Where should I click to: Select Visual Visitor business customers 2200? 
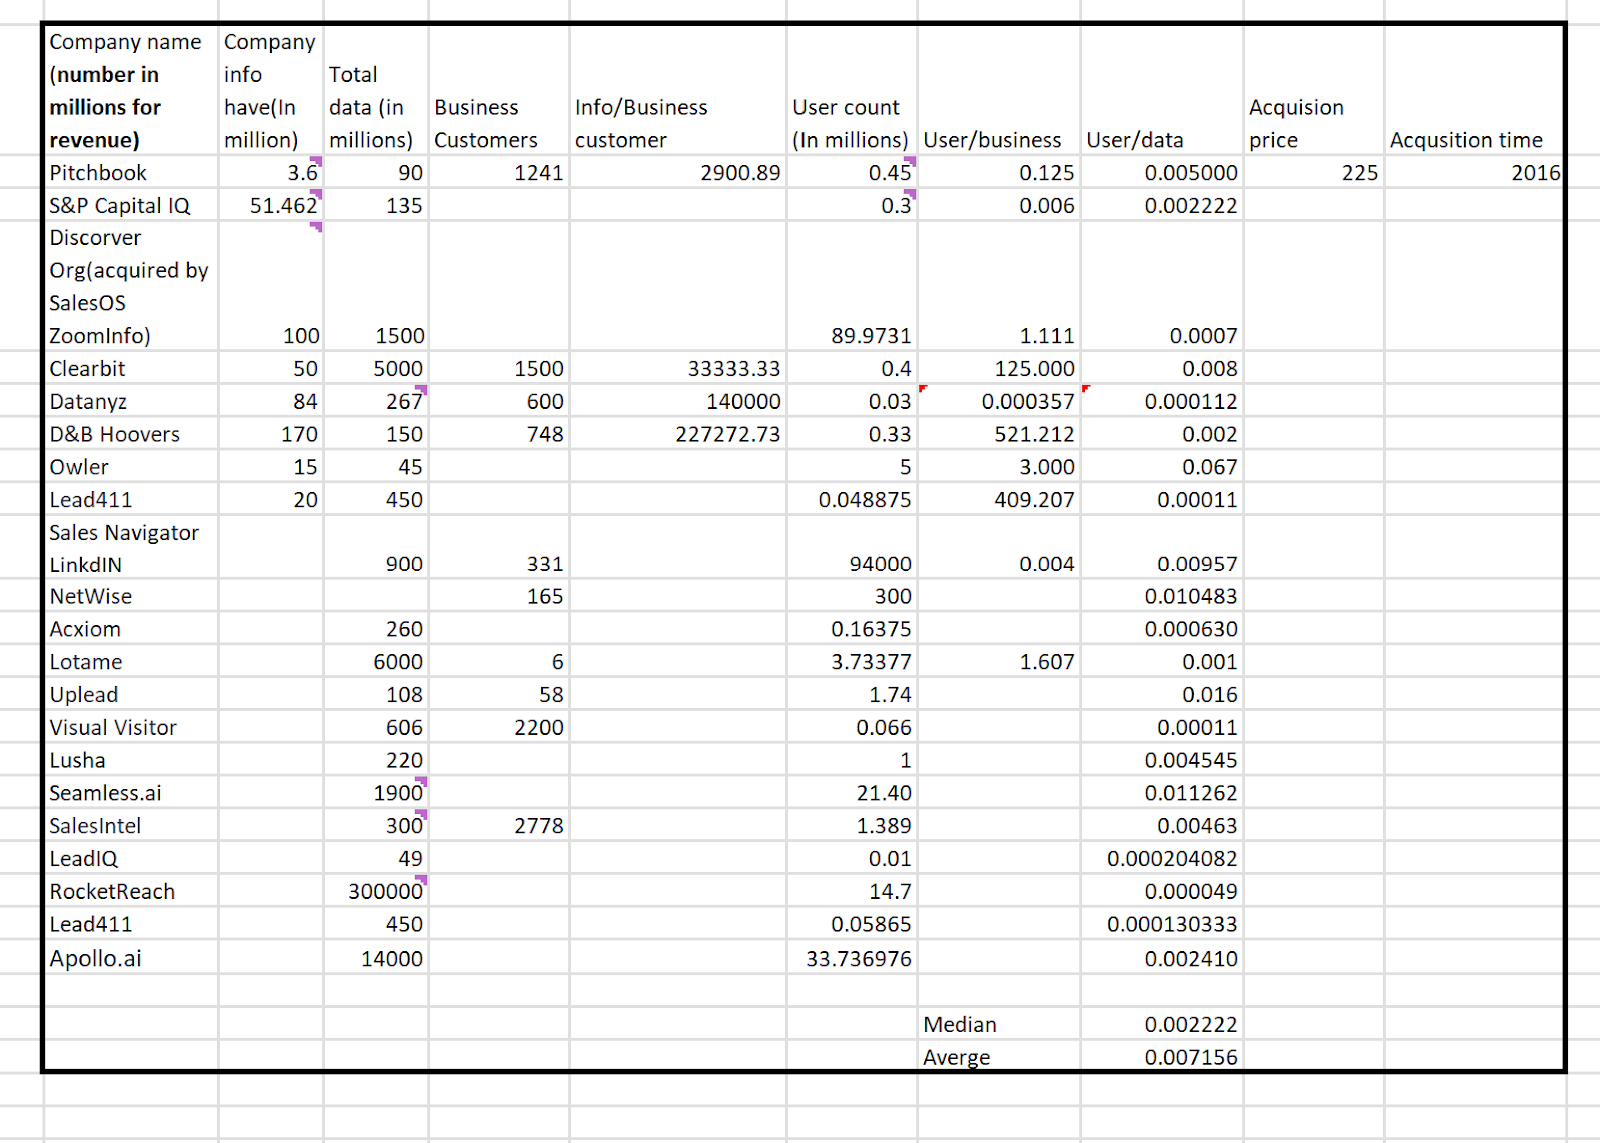click(x=499, y=727)
